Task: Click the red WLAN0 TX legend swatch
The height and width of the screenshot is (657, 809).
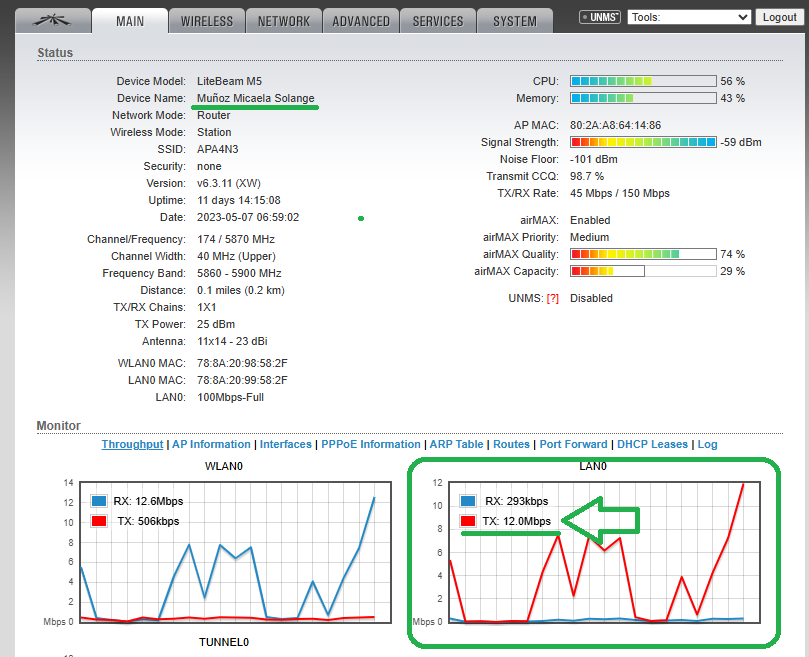Action: click(x=99, y=521)
